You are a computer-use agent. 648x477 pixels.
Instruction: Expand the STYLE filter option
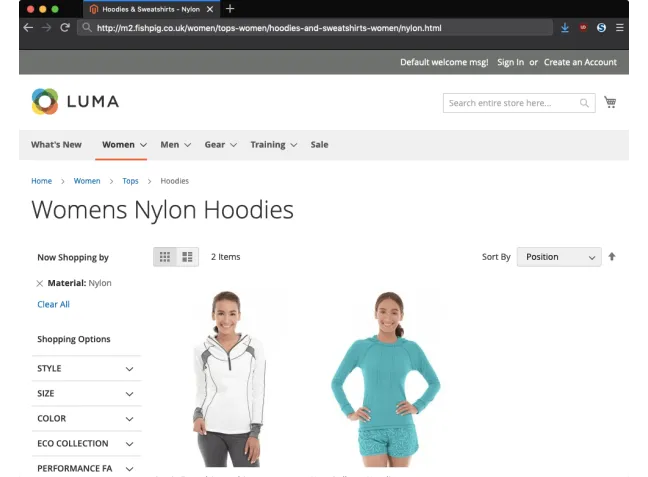pos(88,369)
